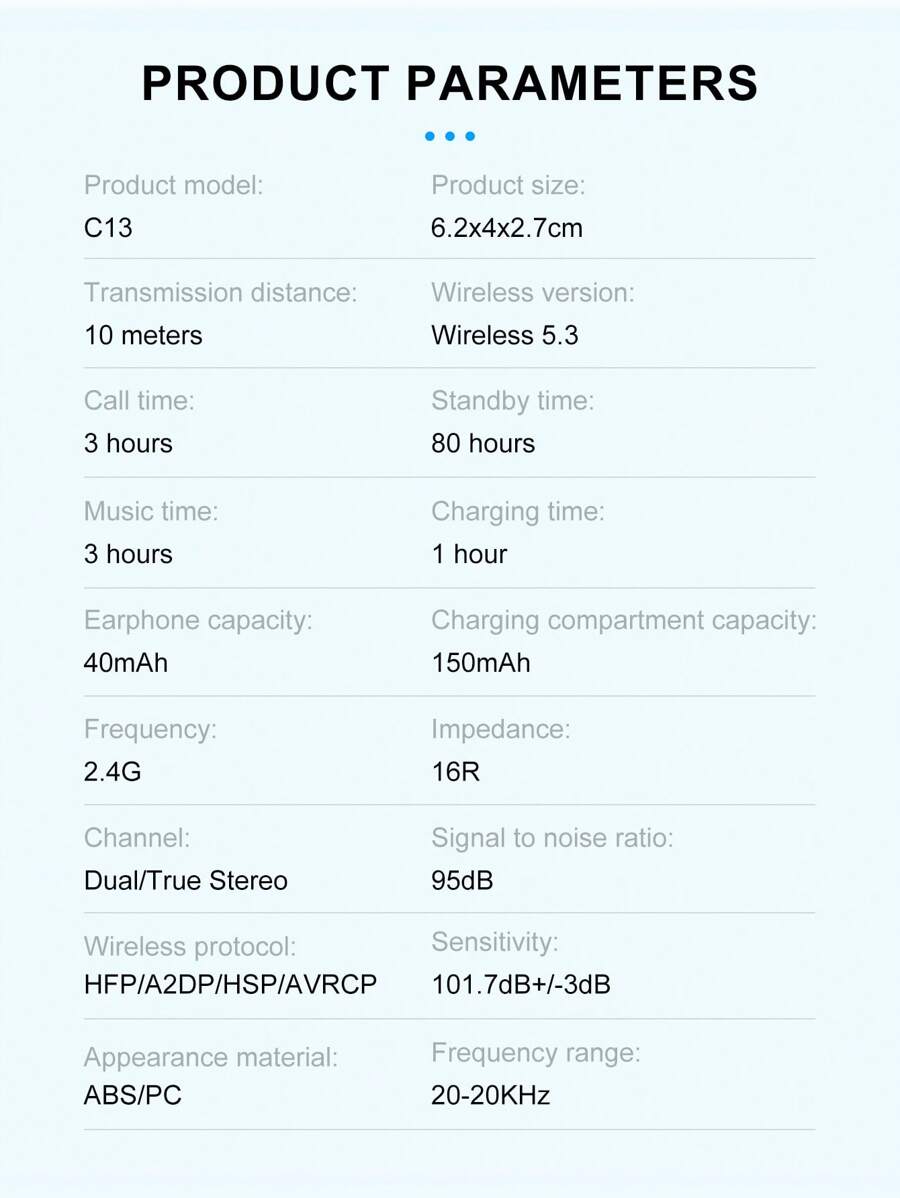This screenshot has height=1198, width=900.
Task: Click the Sensitivity value 101.7dB+/-3dB
Action: point(521,985)
